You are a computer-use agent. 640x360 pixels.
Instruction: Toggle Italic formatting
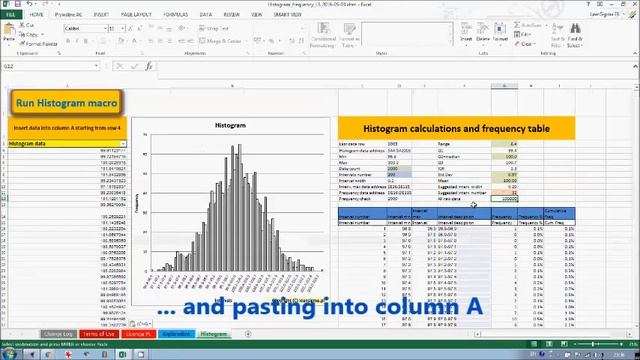pos(77,41)
